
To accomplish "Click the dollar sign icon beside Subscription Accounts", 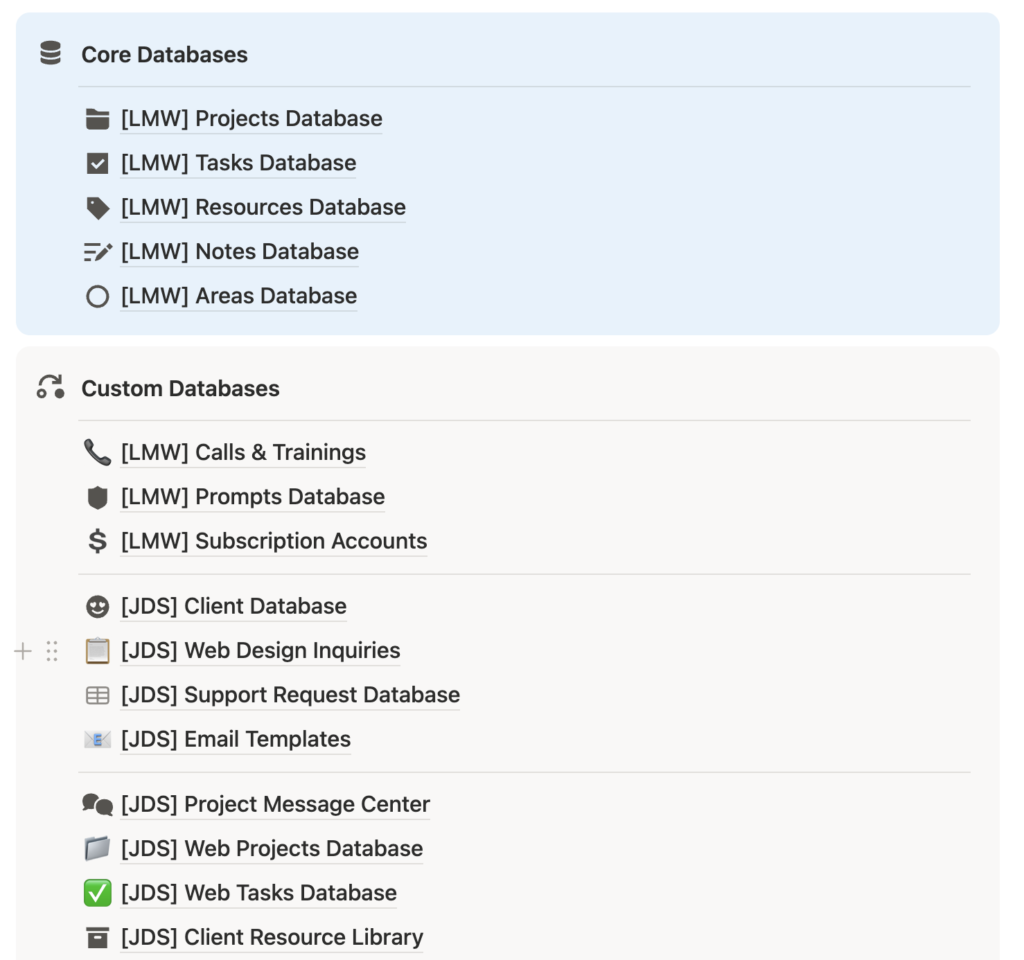I will [97, 541].
